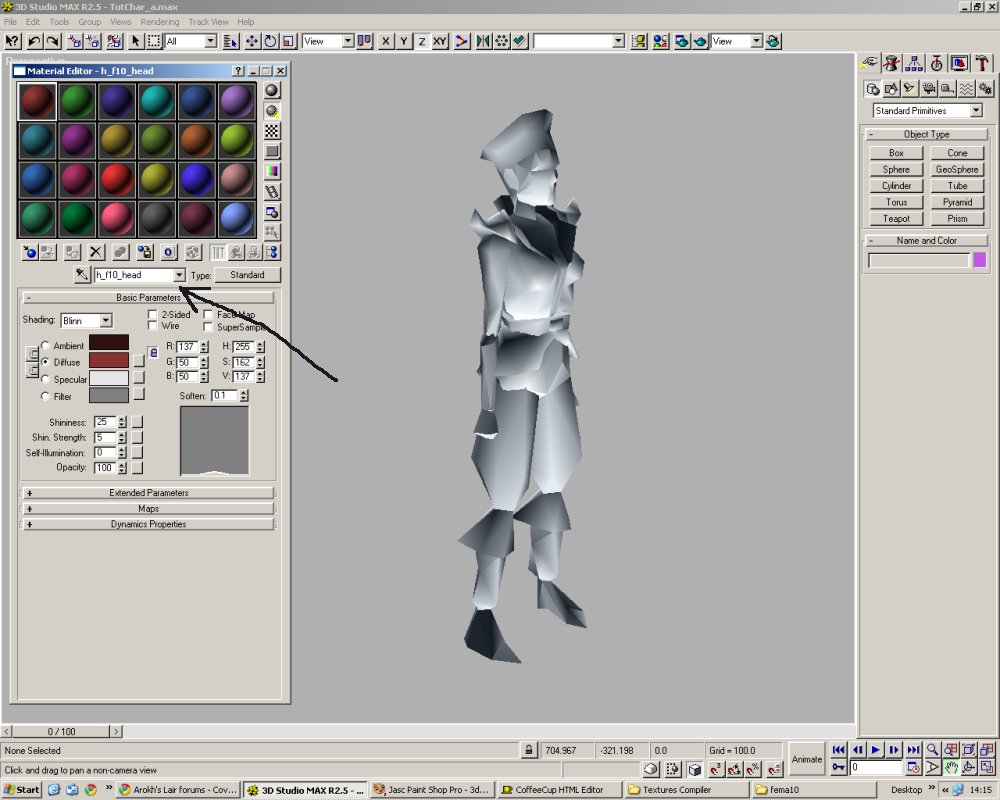This screenshot has width=1000, height=800.
Task: Click the Redo icon in main toolbar
Action: pyautogui.click(x=53, y=41)
